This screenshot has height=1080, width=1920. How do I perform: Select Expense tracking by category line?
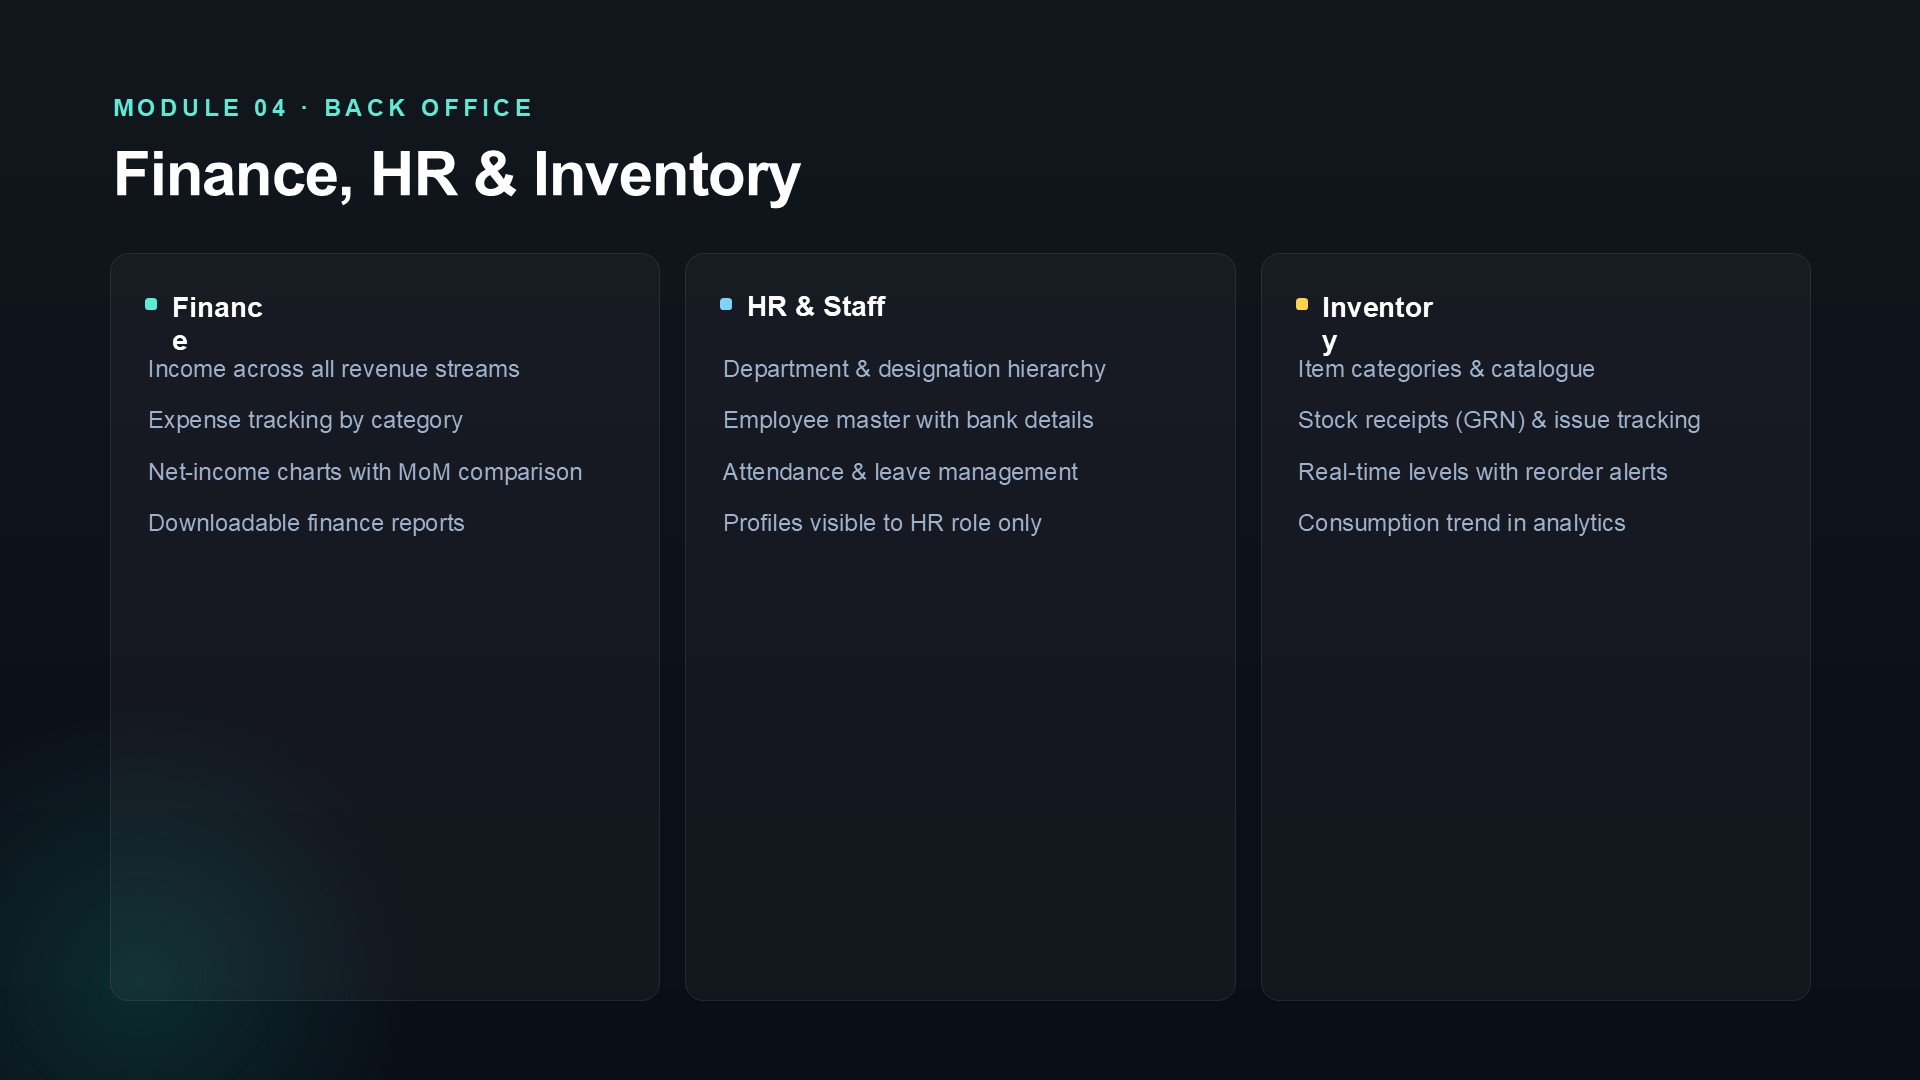click(305, 420)
